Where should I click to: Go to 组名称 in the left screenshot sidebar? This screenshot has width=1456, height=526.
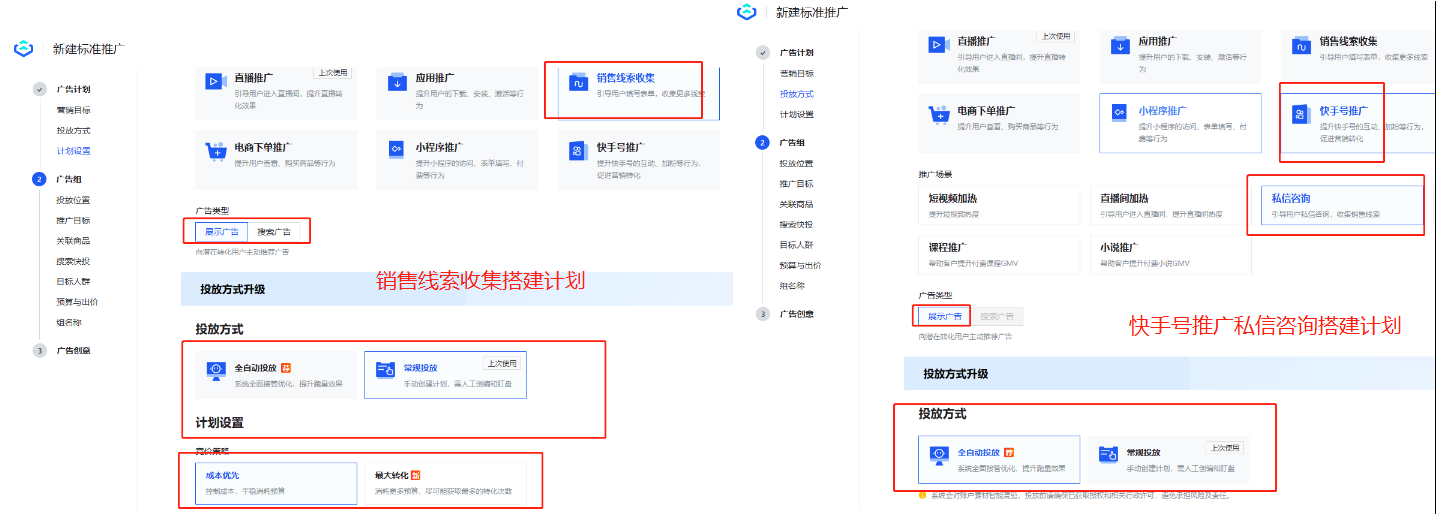pos(69,322)
